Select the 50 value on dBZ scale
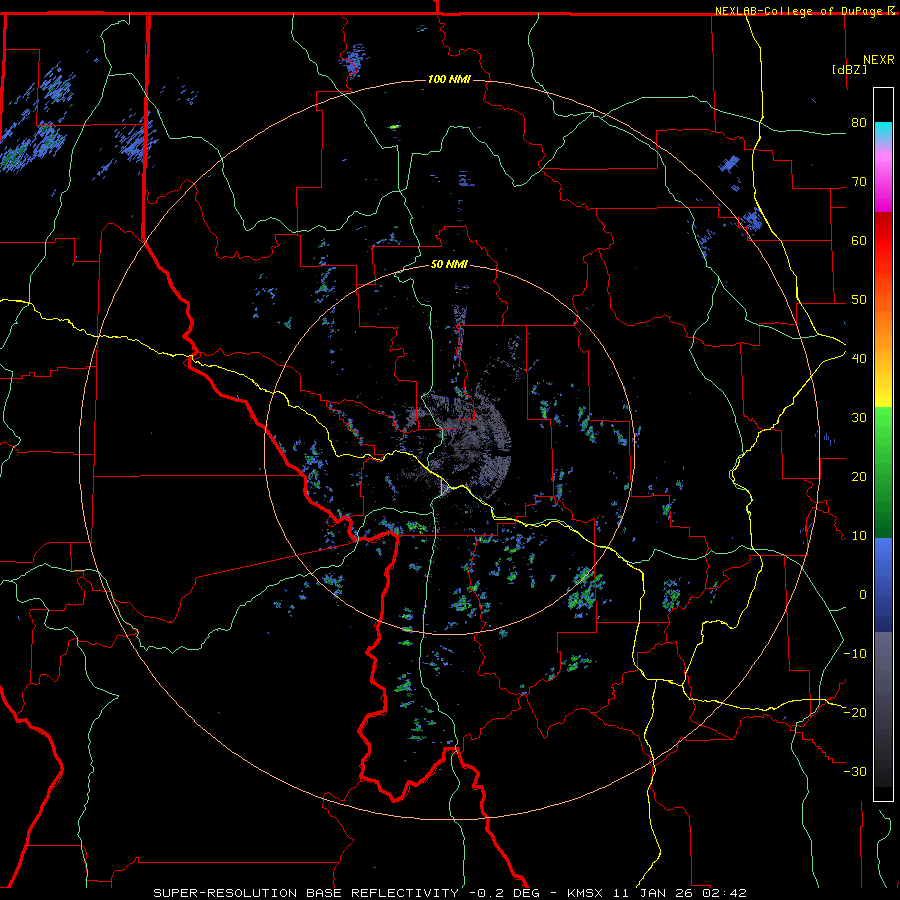Viewport: 900px width, 900px height. point(859,300)
